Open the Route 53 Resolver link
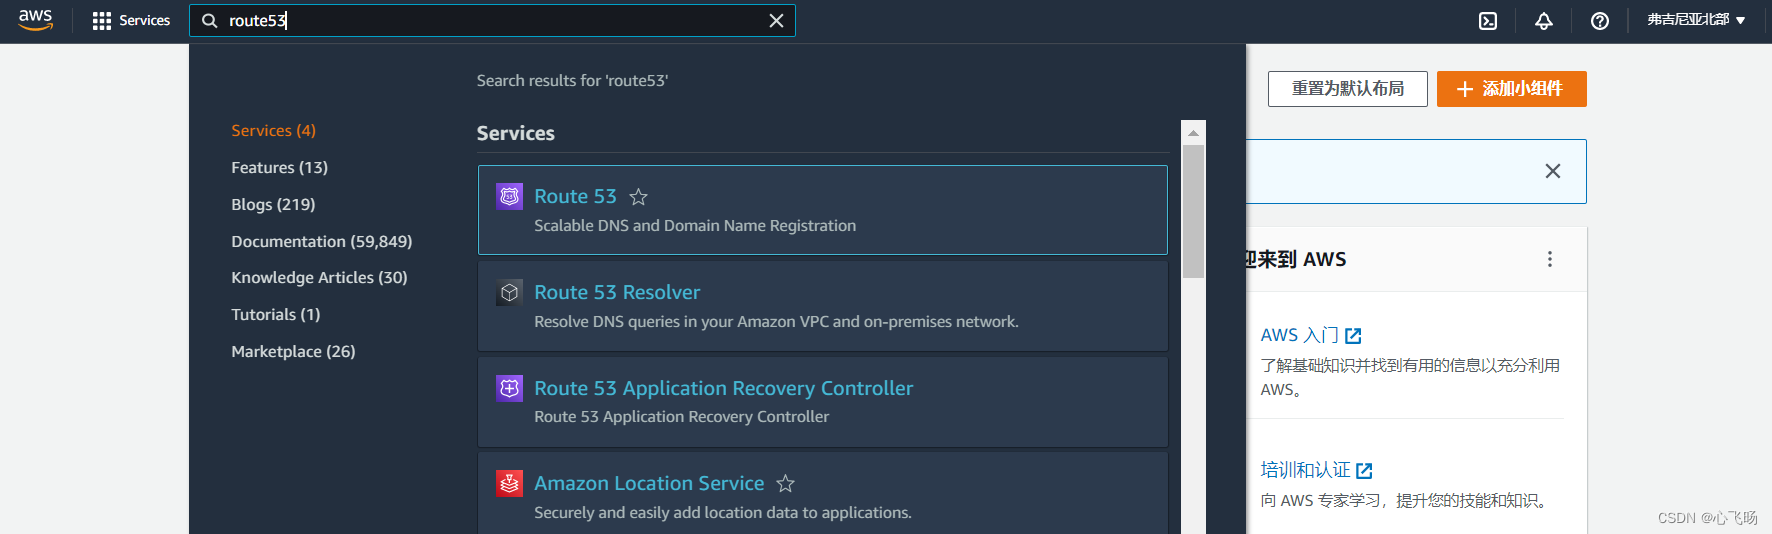 [617, 293]
